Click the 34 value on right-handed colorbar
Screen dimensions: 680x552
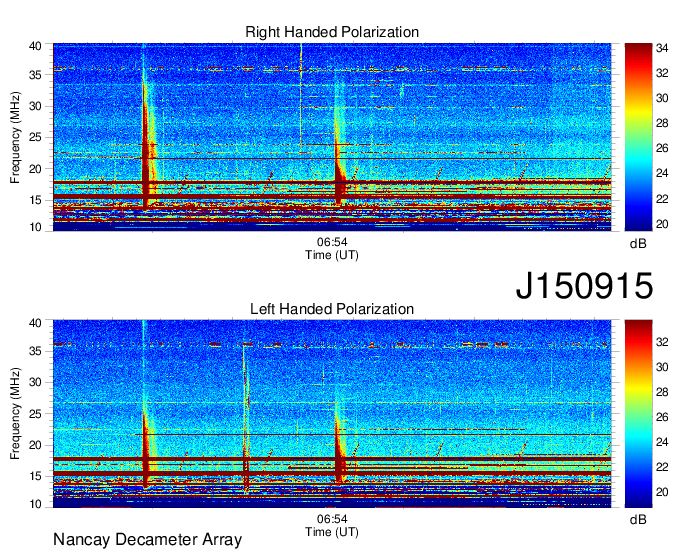(662, 48)
